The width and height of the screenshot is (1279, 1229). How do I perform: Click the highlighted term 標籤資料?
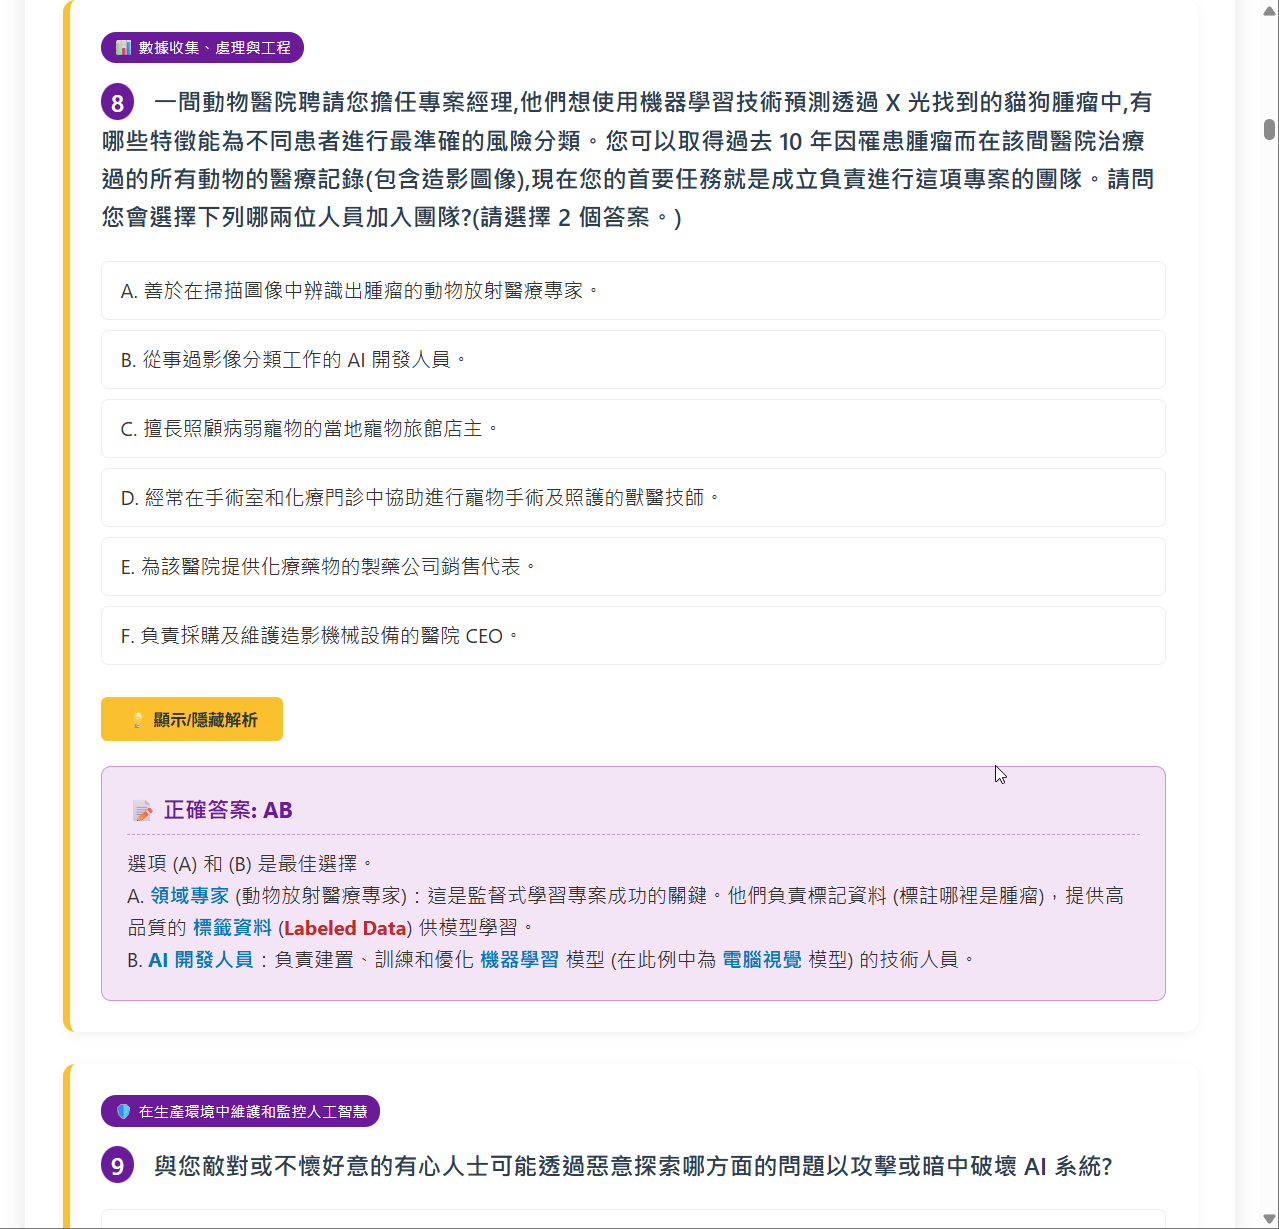(232, 927)
